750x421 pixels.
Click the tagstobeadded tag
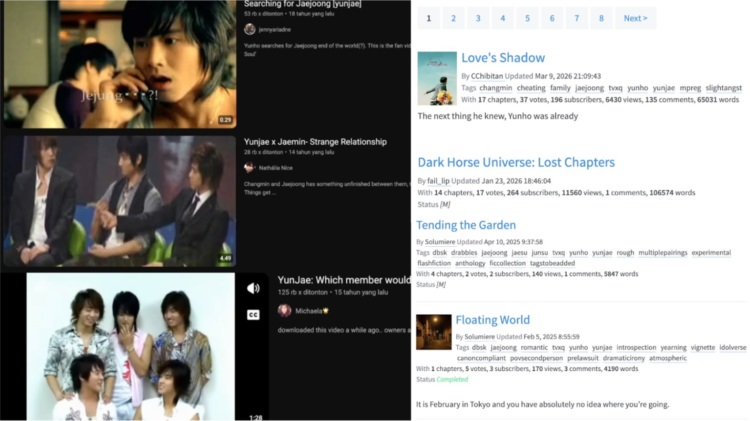click(552, 263)
